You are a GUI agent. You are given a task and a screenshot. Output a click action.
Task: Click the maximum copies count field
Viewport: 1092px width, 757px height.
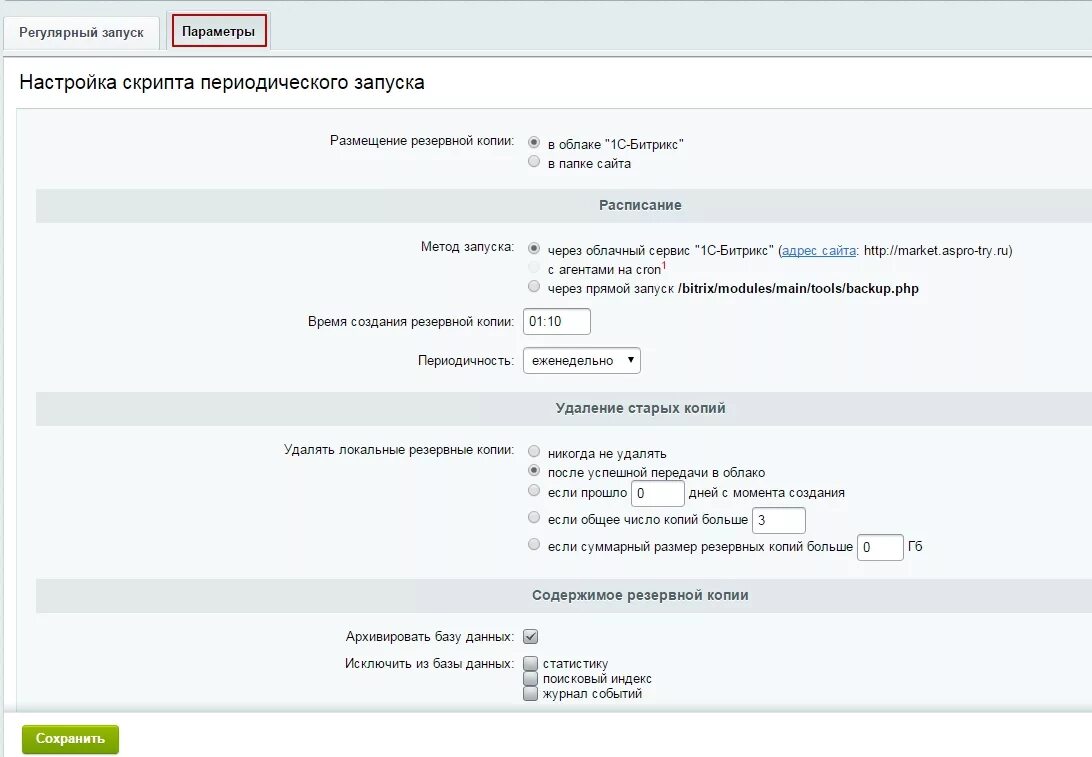(779, 520)
